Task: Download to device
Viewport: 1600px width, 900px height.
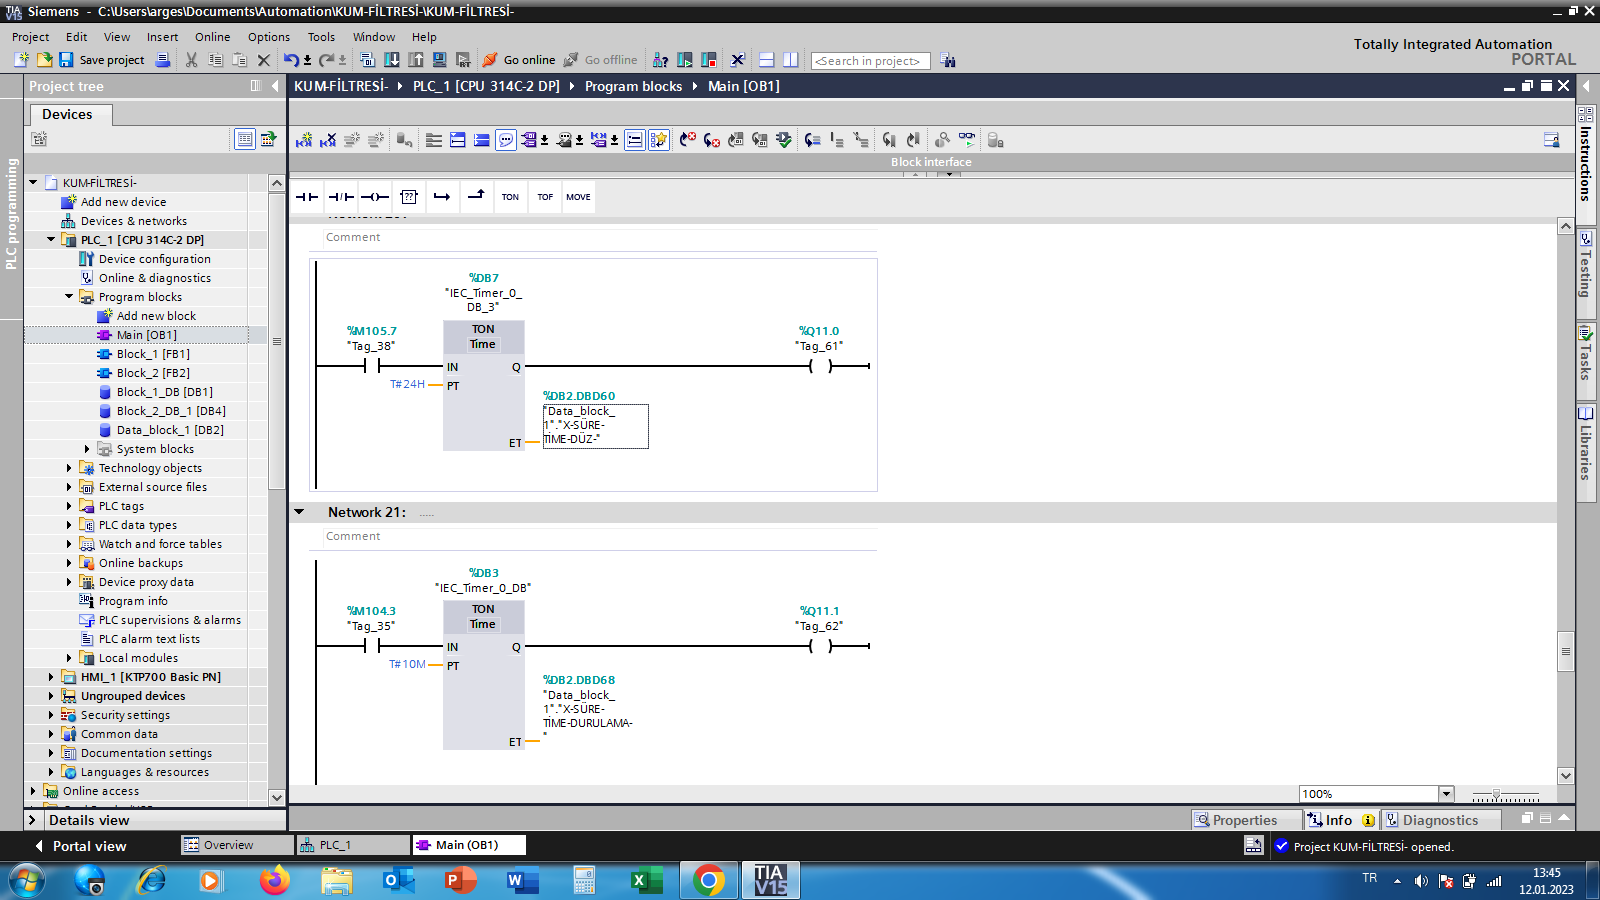Action: (392, 60)
